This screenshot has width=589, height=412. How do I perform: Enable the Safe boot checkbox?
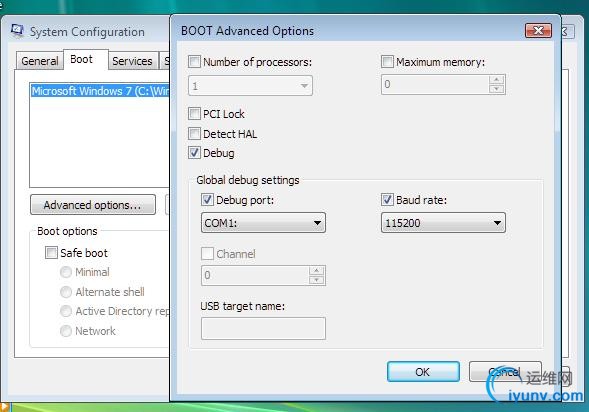51,252
